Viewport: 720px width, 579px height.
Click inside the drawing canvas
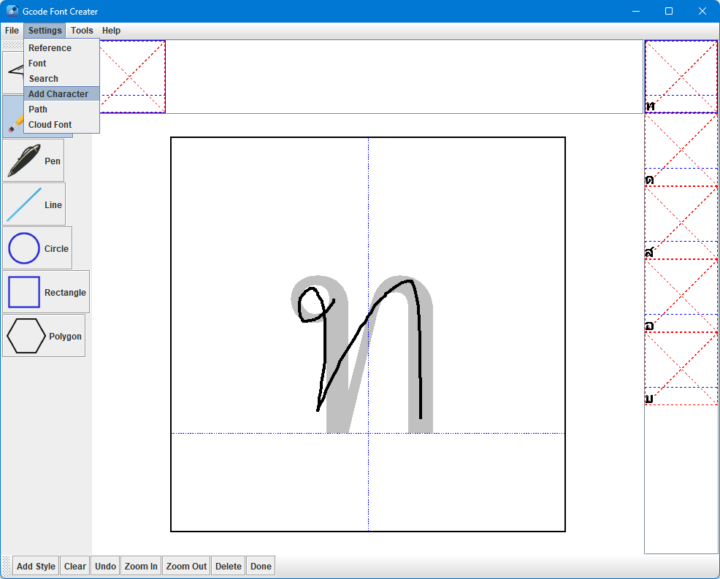[x=368, y=334]
